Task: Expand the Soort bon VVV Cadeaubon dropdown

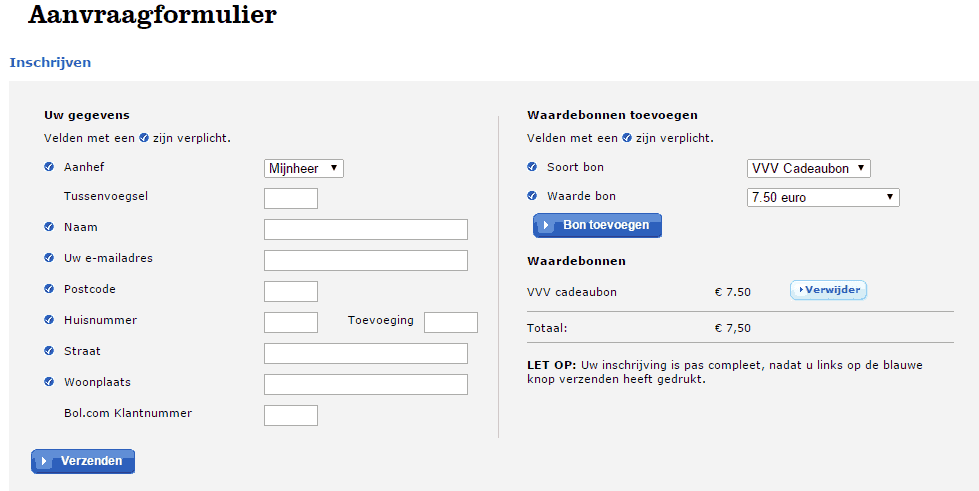Action: pyautogui.click(x=809, y=169)
